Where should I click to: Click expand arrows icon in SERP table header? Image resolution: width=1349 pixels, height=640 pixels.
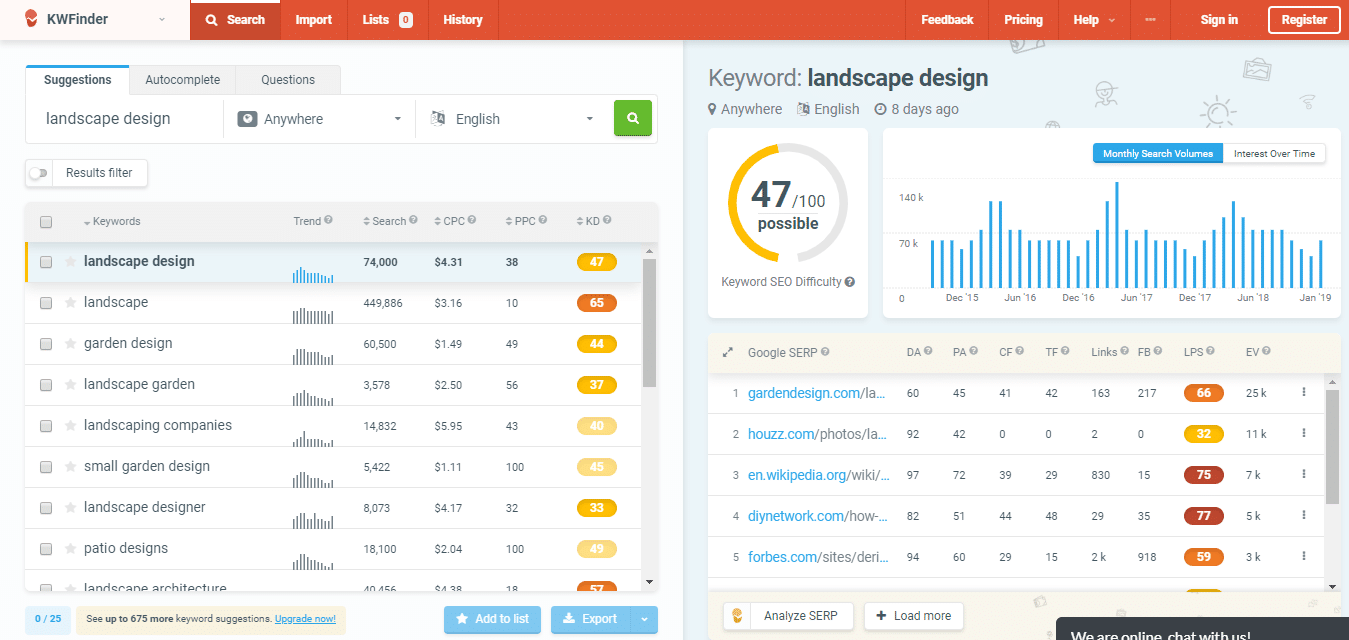pos(727,352)
